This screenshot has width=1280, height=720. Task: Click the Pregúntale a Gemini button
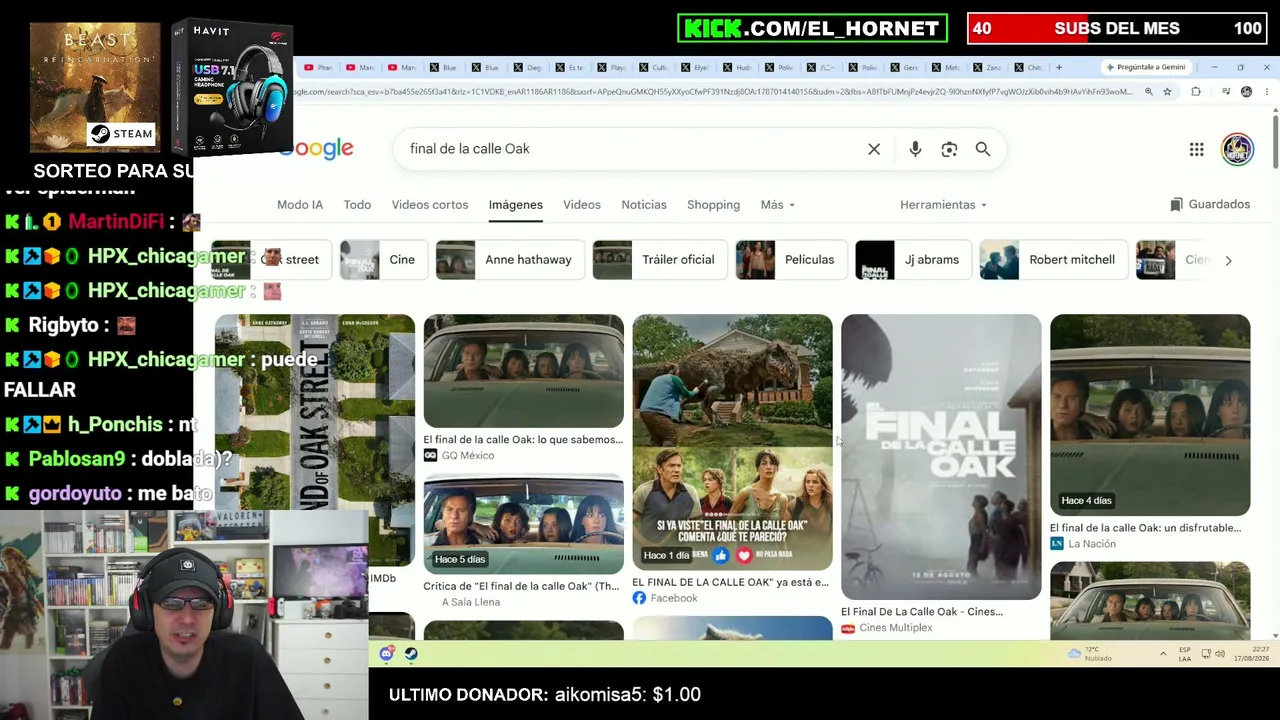(1146, 67)
